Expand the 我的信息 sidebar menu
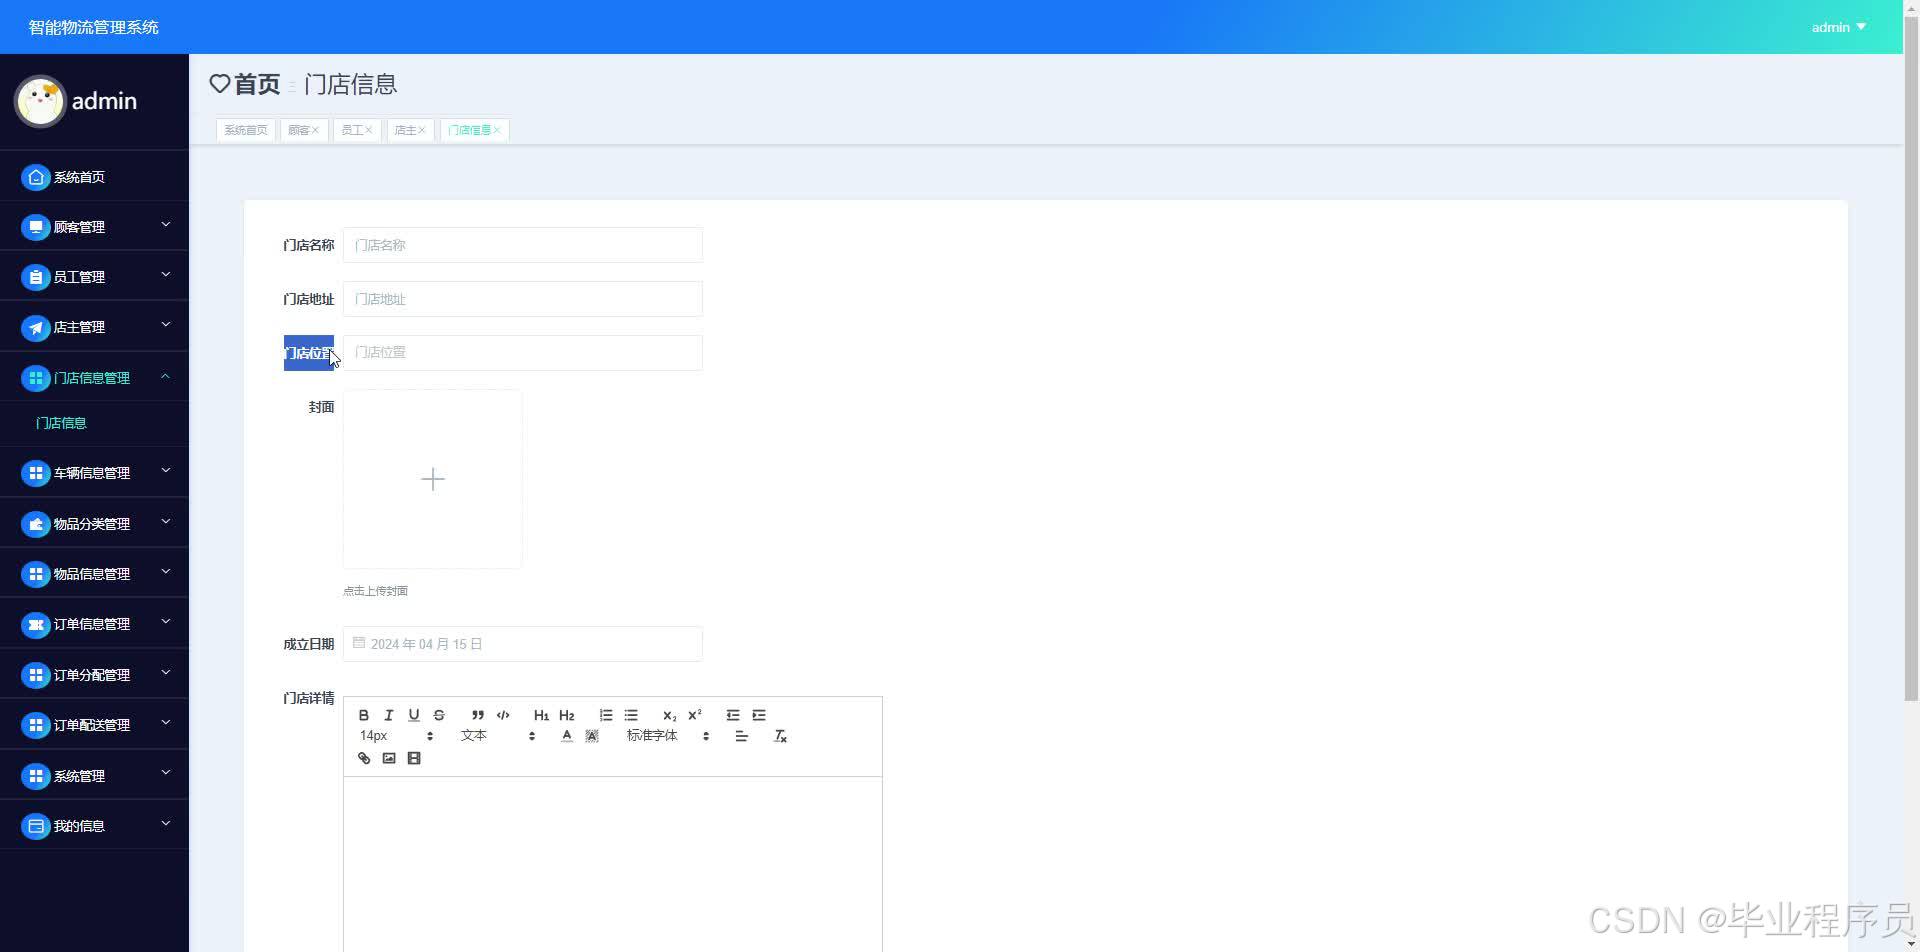This screenshot has width=1920, height=952. [x=94, y=825]
